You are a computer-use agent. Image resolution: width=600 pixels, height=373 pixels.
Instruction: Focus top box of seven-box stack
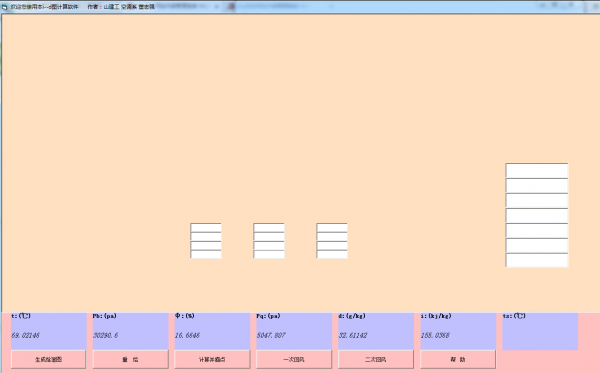point(537,171)
